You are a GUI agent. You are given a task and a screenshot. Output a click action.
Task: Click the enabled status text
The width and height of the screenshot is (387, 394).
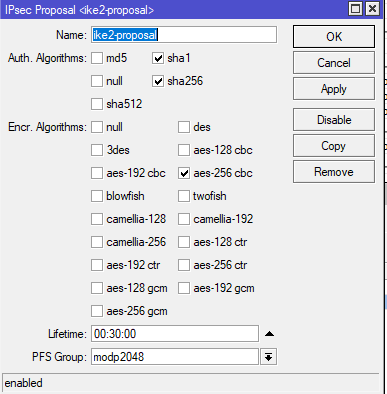[x=23, y=383]
